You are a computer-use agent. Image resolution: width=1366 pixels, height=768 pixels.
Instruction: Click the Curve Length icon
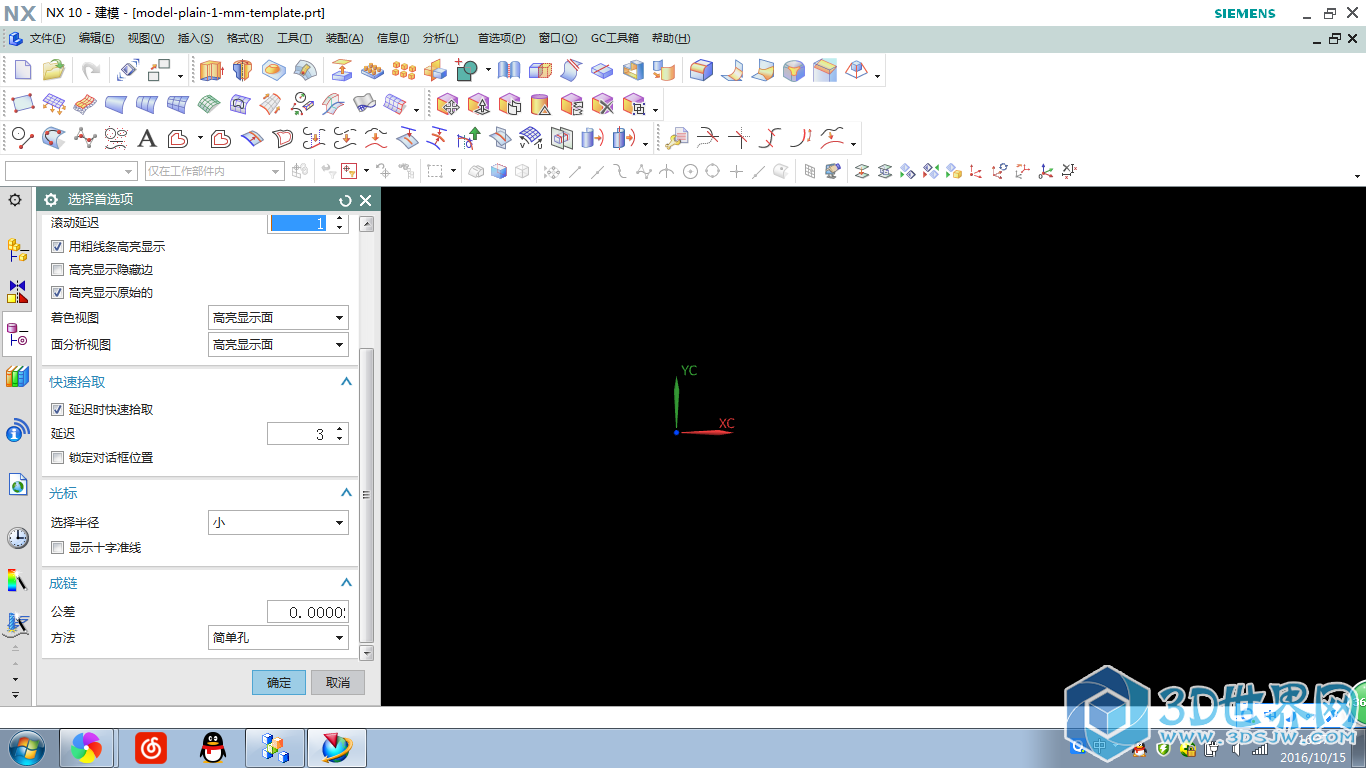[x=801, y=138]
